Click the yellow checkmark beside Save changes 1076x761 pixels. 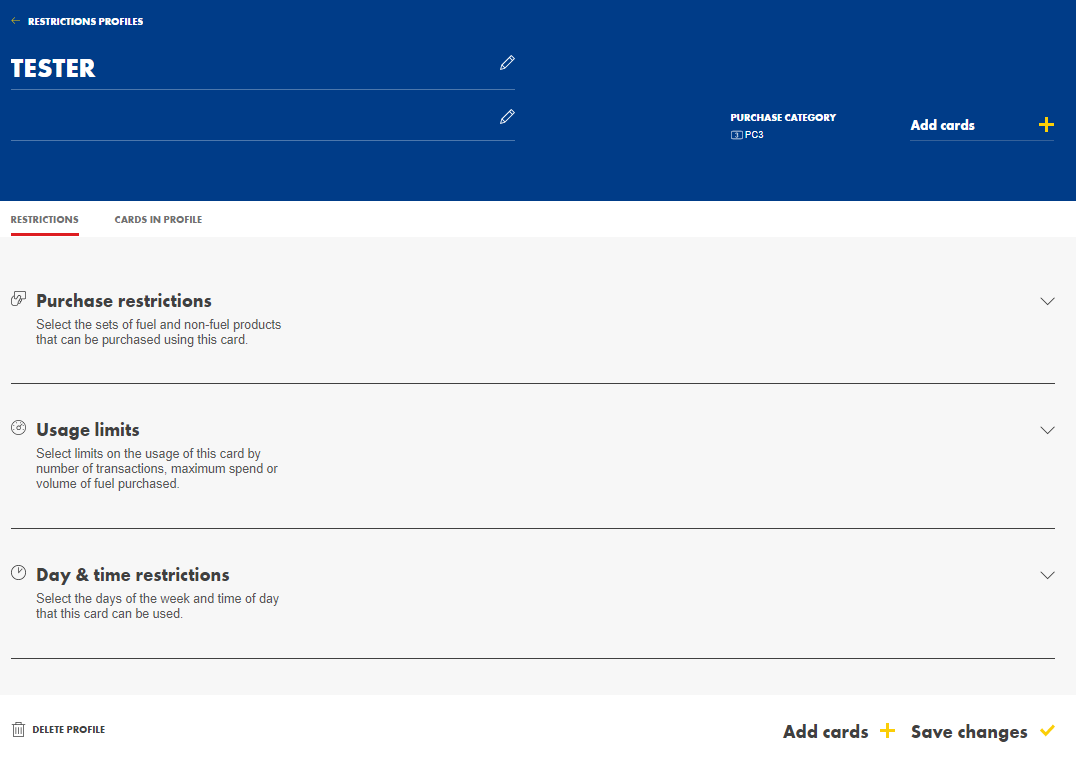point(1047,731)
